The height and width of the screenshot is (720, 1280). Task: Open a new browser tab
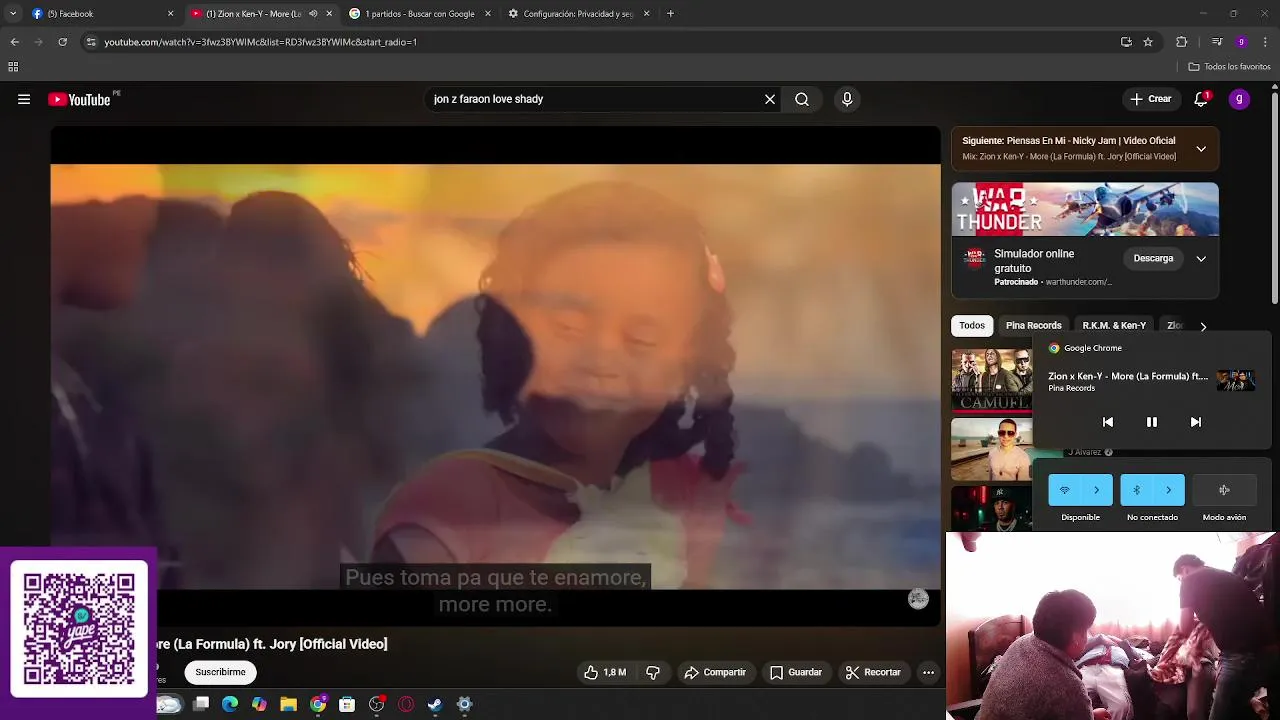pyautogui.click(x=670, y=14)
